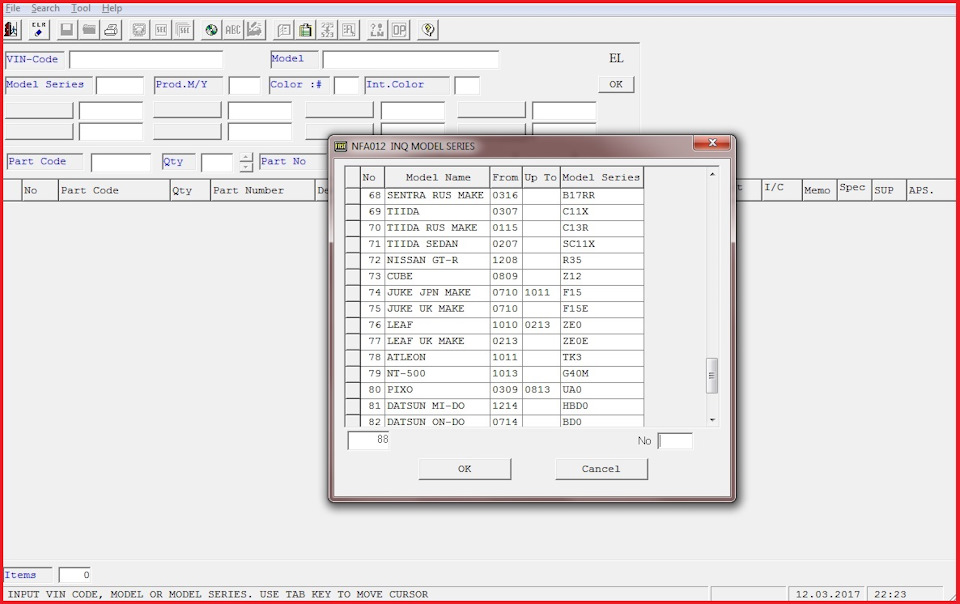Image resolution: width=960 pixels, height=604 pixels.
Task: Open the Tool menu
Action: coord(81,8)
